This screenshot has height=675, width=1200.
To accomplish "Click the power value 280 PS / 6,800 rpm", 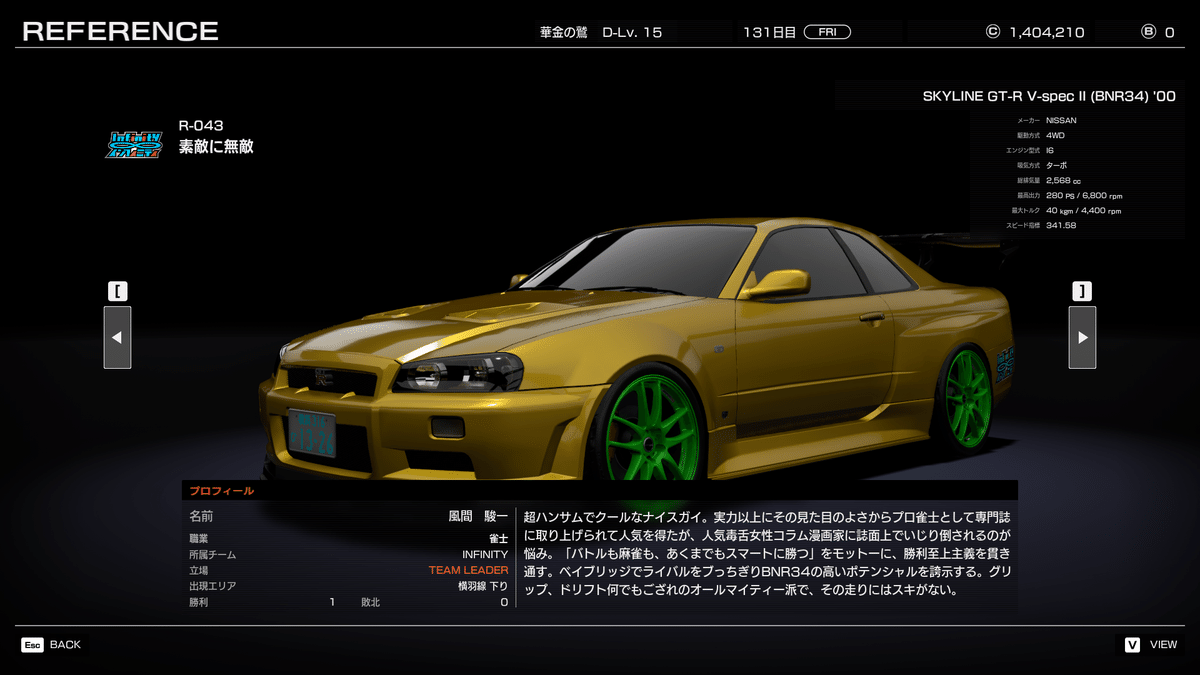I will (x=1083, y=195).
